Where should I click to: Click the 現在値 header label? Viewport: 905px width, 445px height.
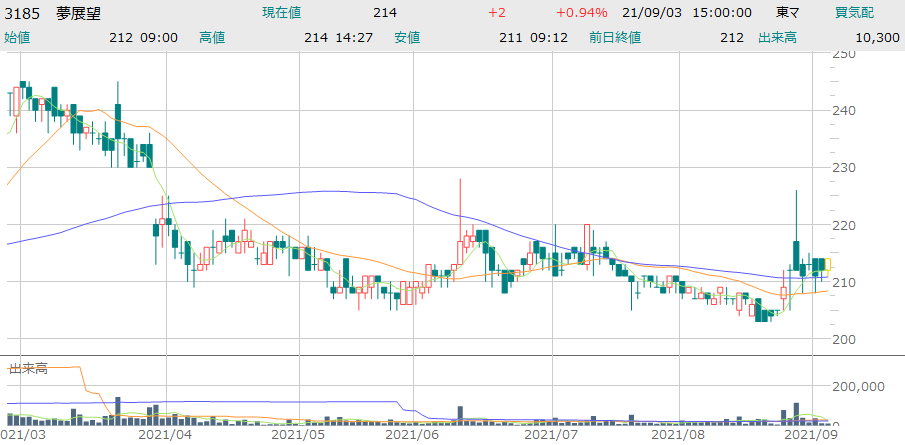pyautogui.click(x=281, y=12)
